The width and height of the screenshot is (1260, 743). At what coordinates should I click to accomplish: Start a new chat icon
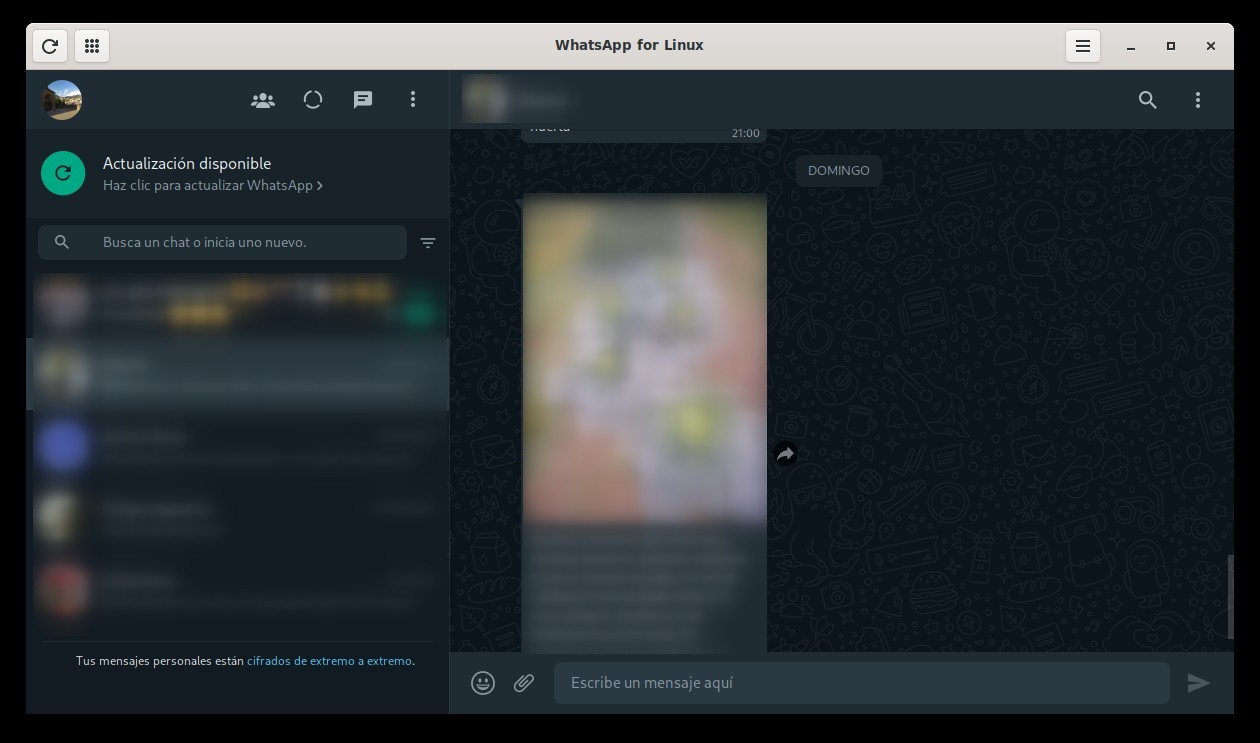click(363, 100)
